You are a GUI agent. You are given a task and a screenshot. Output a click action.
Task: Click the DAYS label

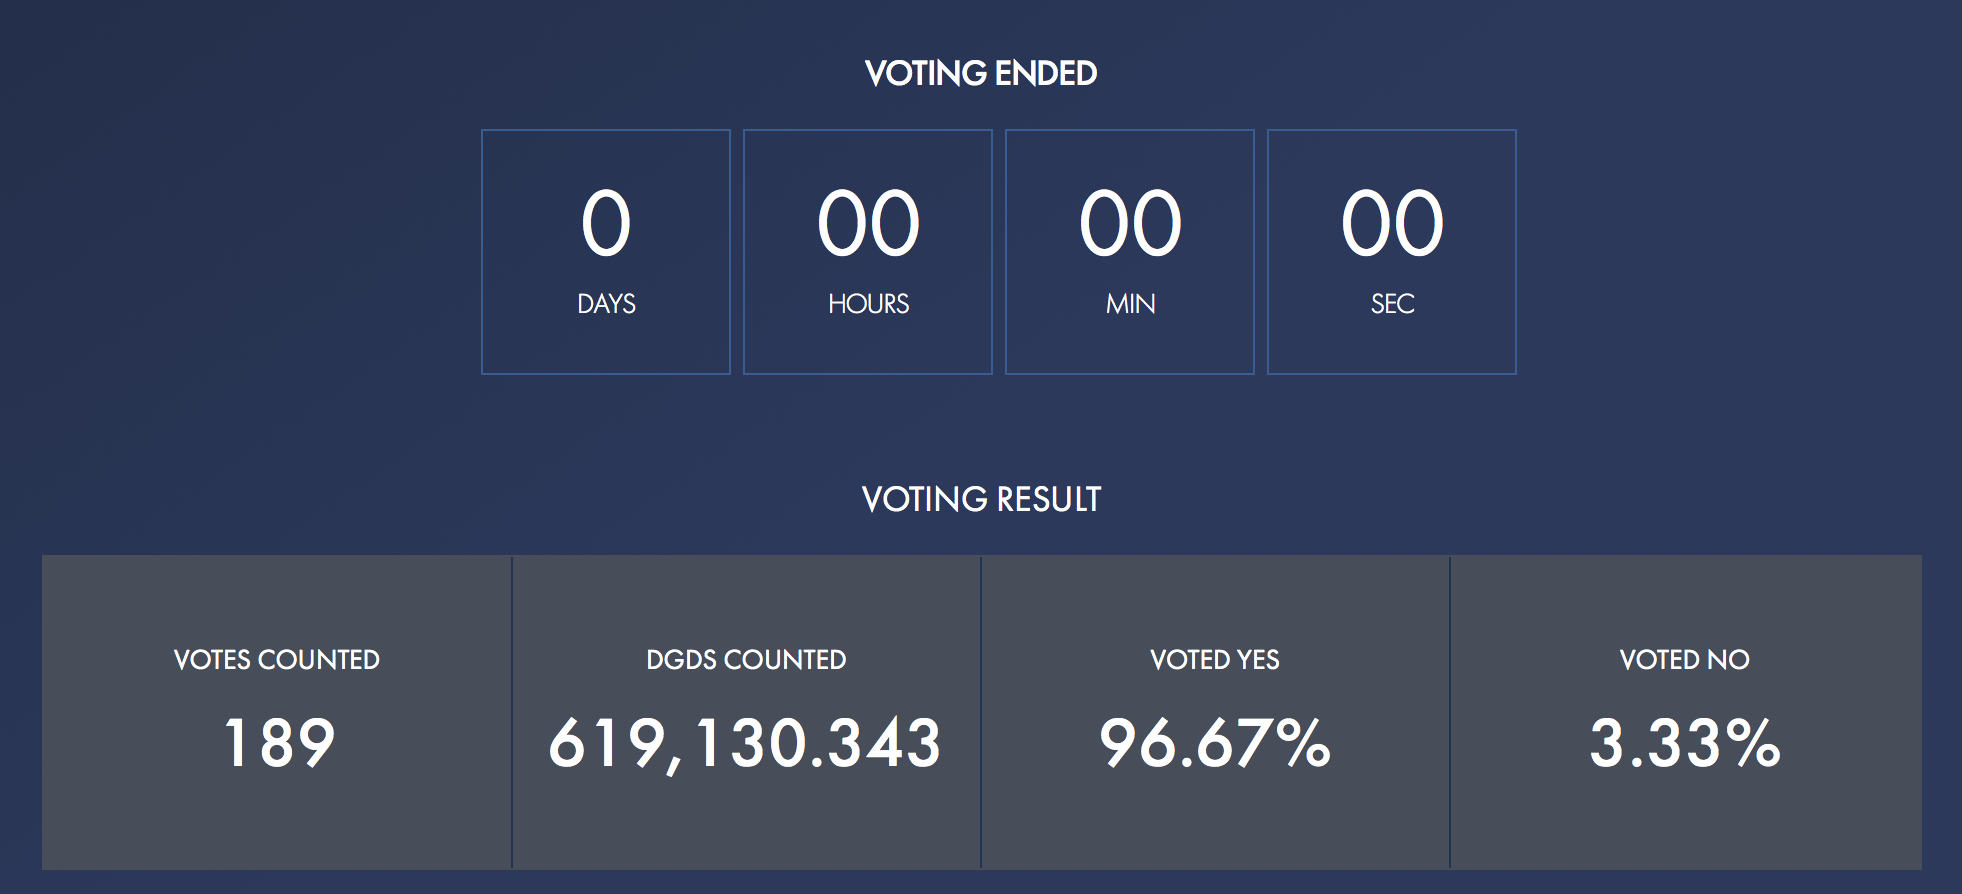click(x=606, y=304)
